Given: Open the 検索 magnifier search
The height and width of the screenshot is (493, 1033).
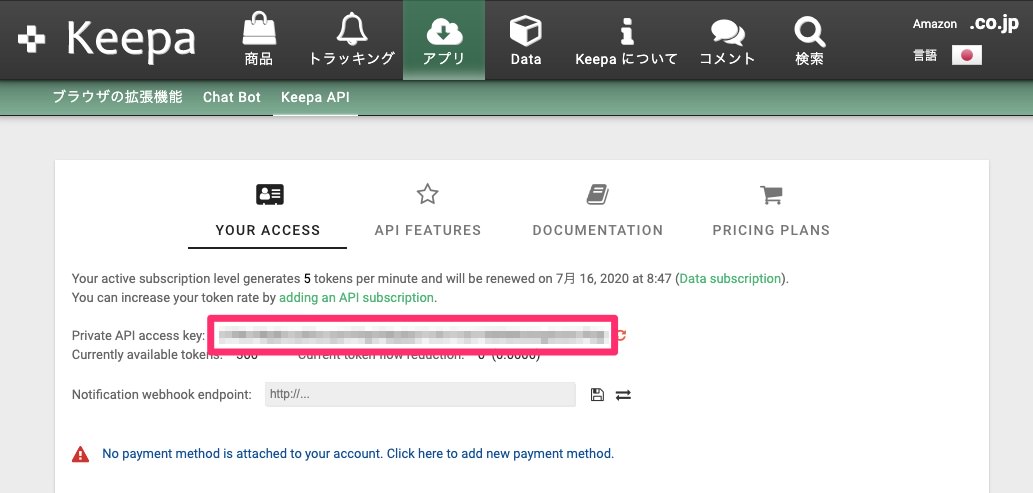Looking at the screenshot, I should 809,40.
